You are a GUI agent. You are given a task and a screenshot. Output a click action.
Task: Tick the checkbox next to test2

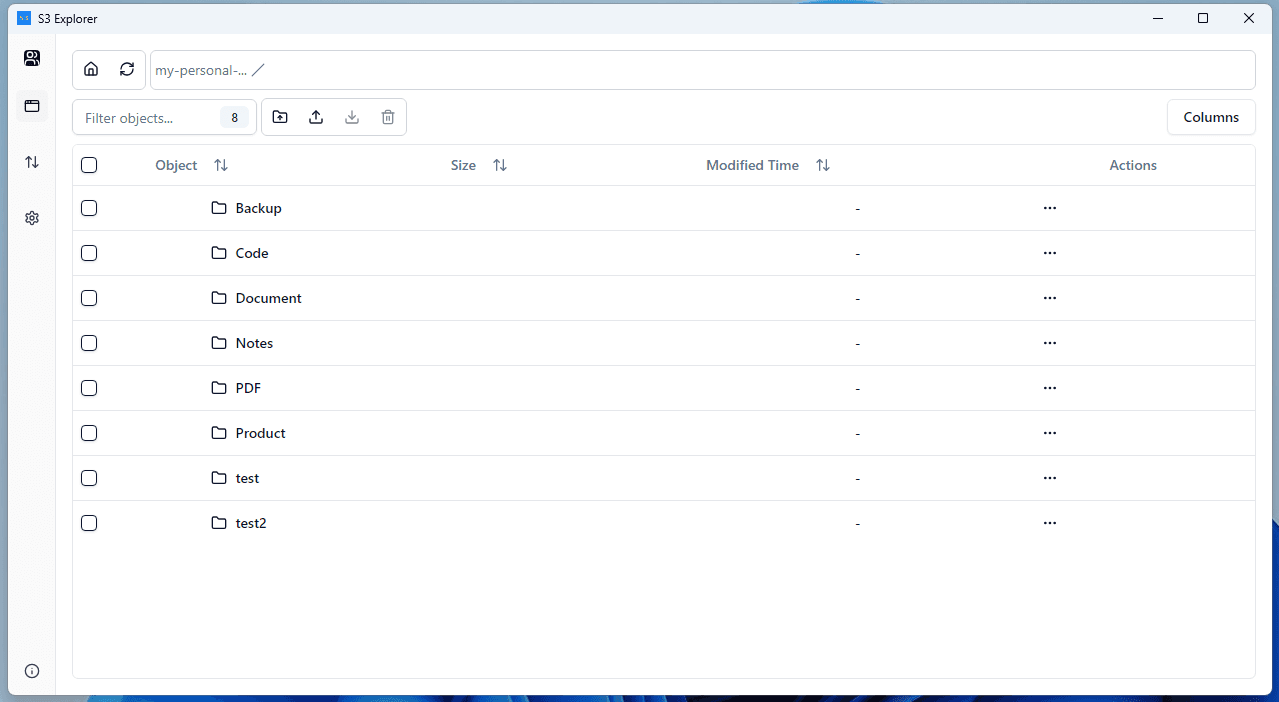pyautogui.click(x=89, y=523)
